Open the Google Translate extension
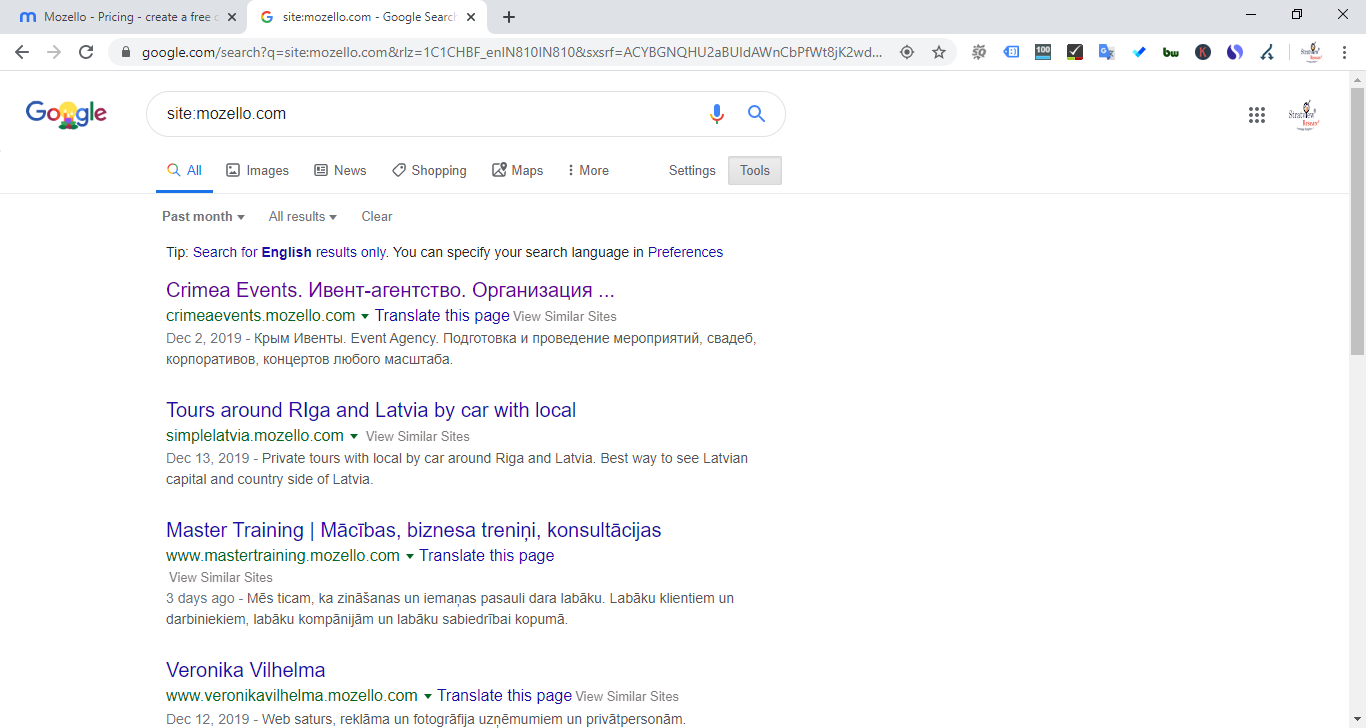The height and width of the screenshot is (728, 1366). [x=1107, y=52]
